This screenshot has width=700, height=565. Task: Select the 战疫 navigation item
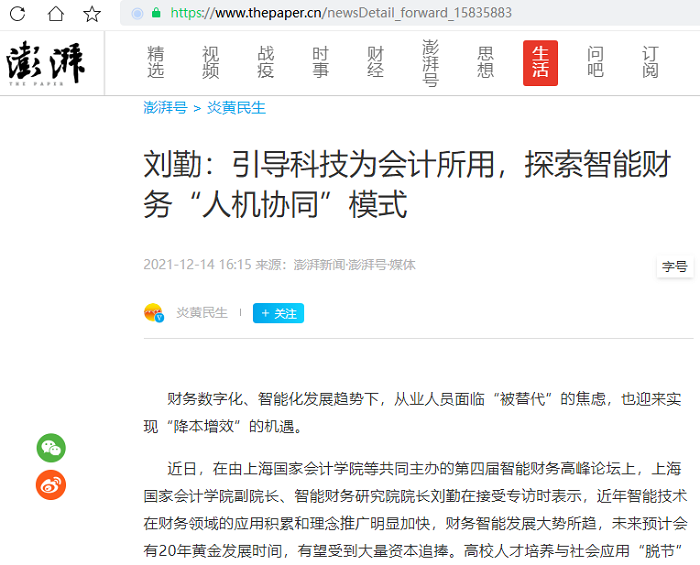pyautogui.click(x=265, y=63)
